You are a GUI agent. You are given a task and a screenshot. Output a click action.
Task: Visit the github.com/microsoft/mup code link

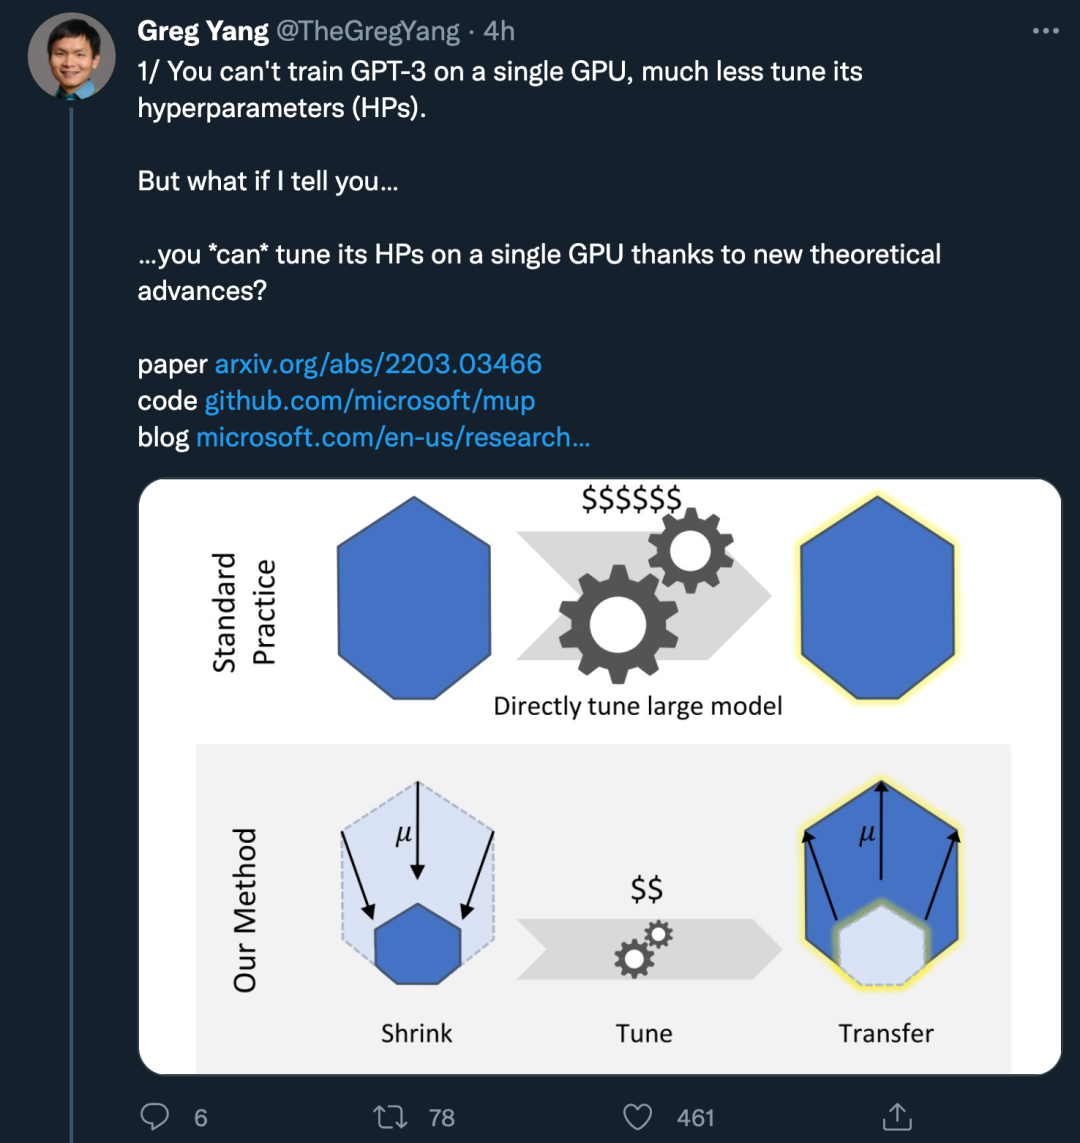click(x=369, y=401)
